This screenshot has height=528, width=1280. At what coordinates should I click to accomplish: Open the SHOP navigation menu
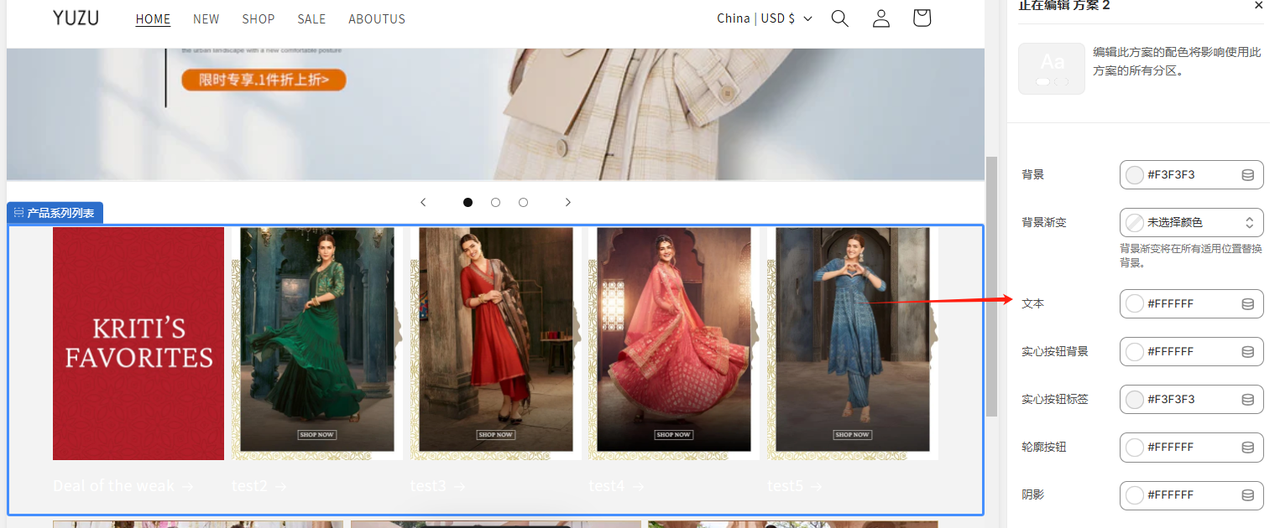click(x=258, y=19)
